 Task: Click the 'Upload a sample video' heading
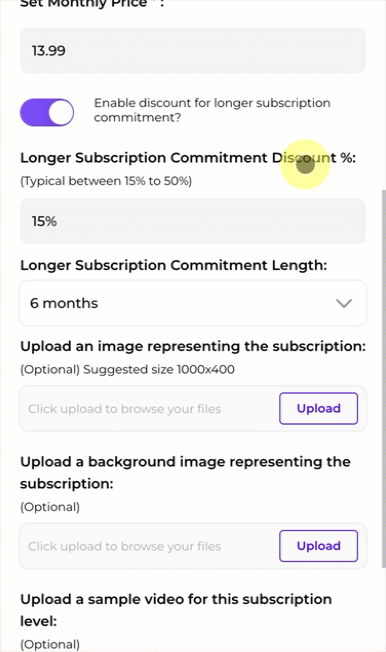176,610
